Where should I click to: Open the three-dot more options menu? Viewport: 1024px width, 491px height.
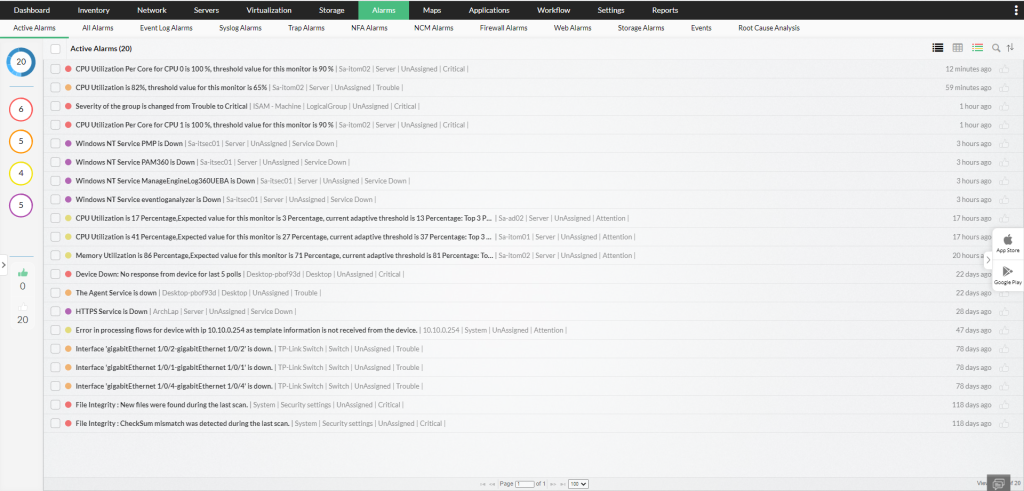coord(1015,10)
